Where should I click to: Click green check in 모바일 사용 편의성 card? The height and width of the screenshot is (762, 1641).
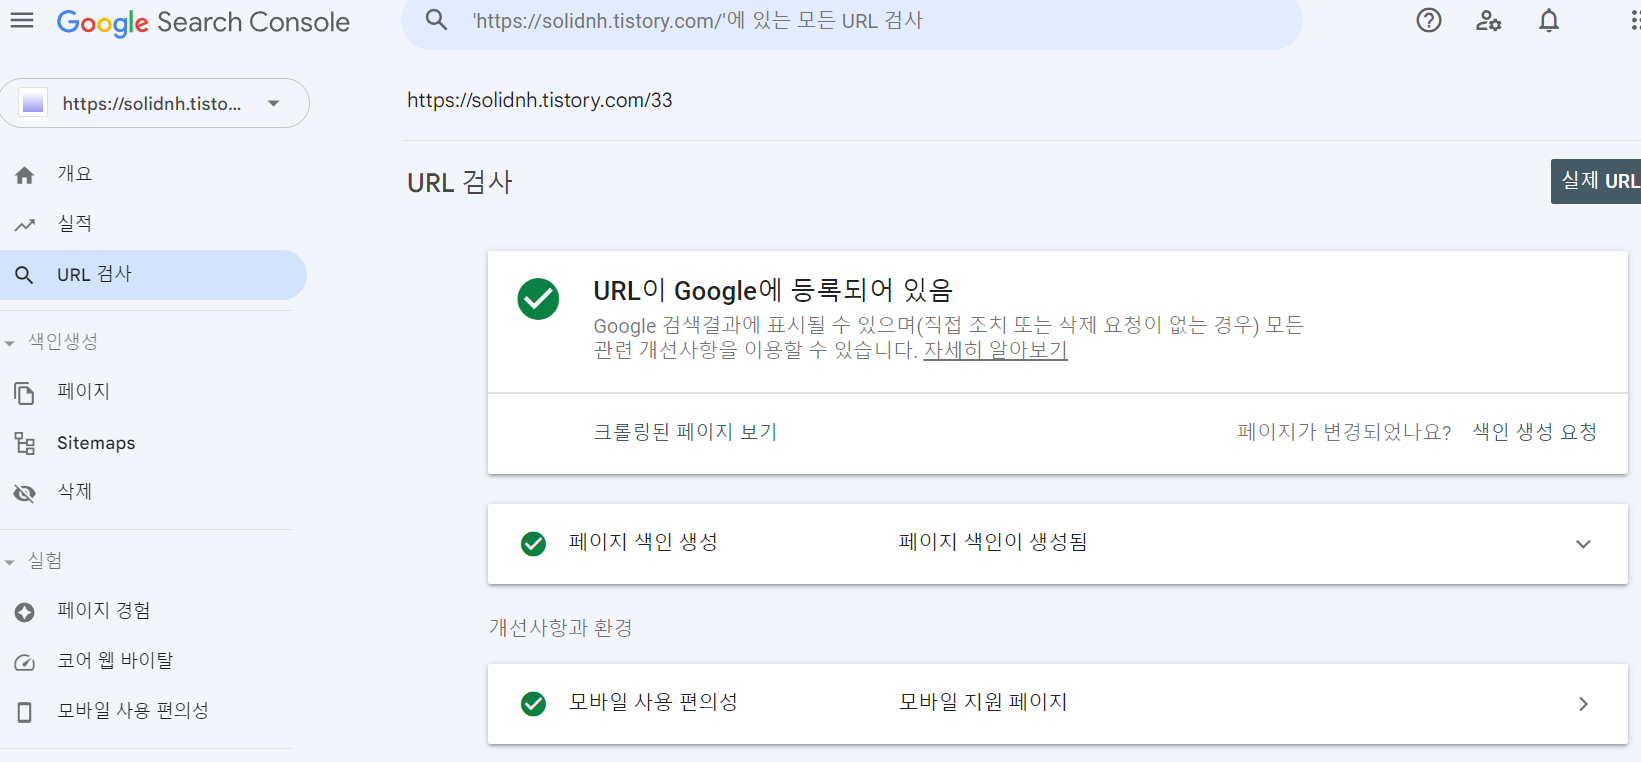tap(534, 703)
